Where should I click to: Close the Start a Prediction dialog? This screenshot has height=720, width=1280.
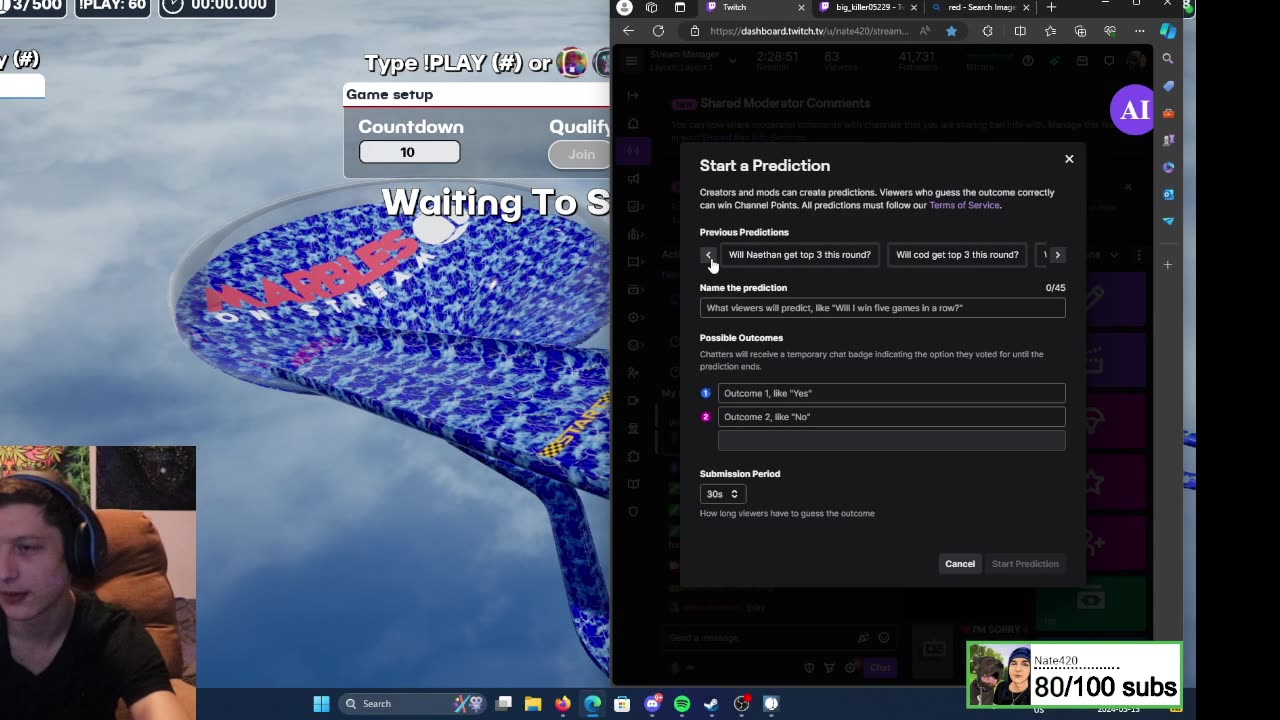point(1069,159)
